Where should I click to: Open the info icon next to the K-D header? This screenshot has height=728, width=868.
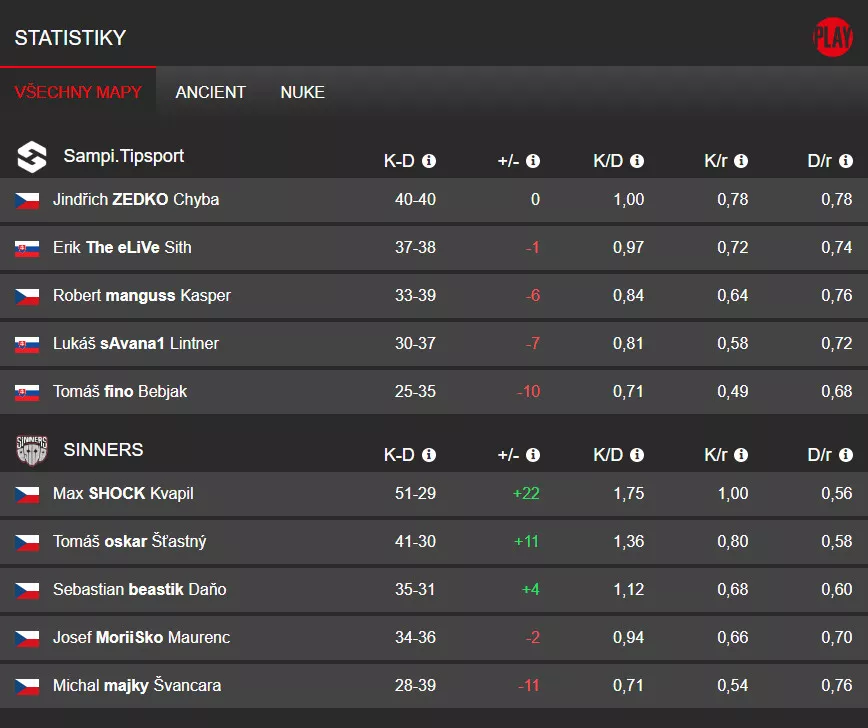coord(430,160)
